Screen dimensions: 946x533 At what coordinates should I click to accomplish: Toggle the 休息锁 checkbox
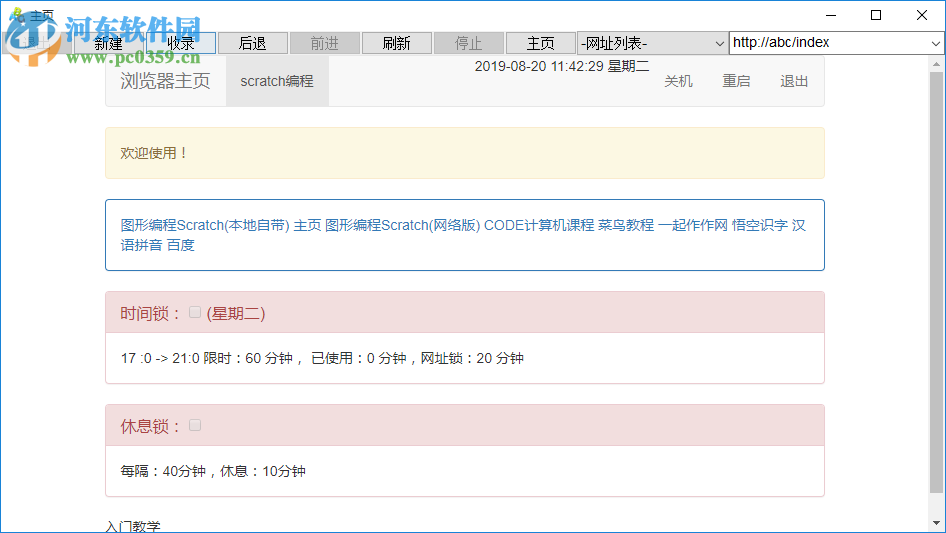pyautogui.click(x=195, y=425)
